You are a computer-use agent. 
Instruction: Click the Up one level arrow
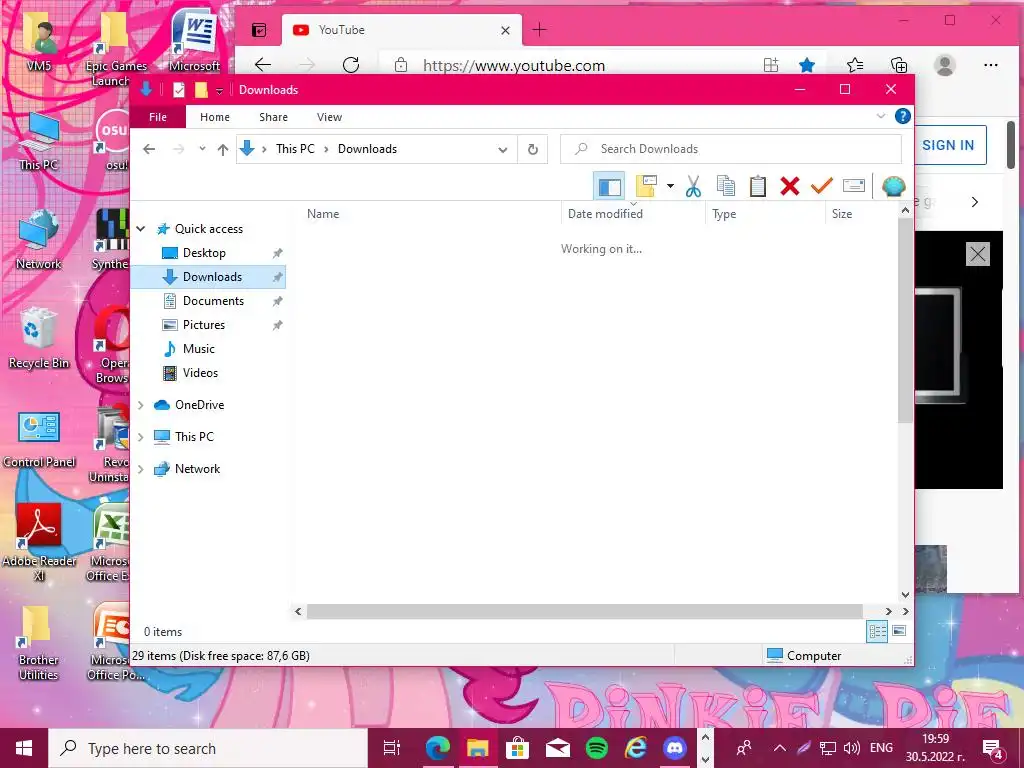point(223,150)
